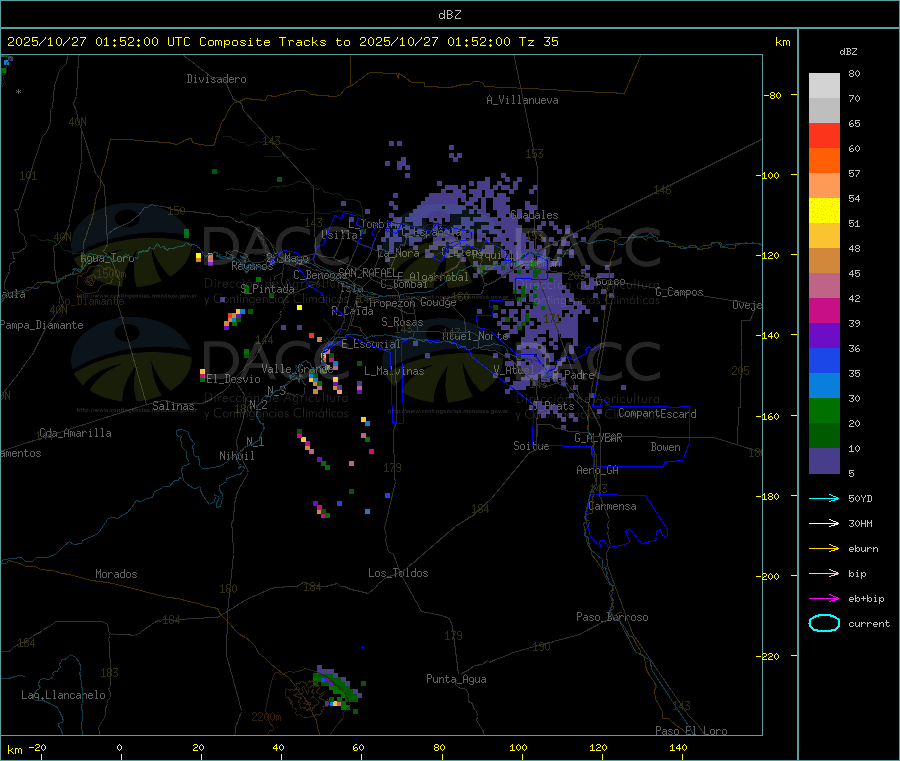This screenshot has width=900, height=761.
Task: Click the CompantEscard map label
Action: tap(657, 414)
